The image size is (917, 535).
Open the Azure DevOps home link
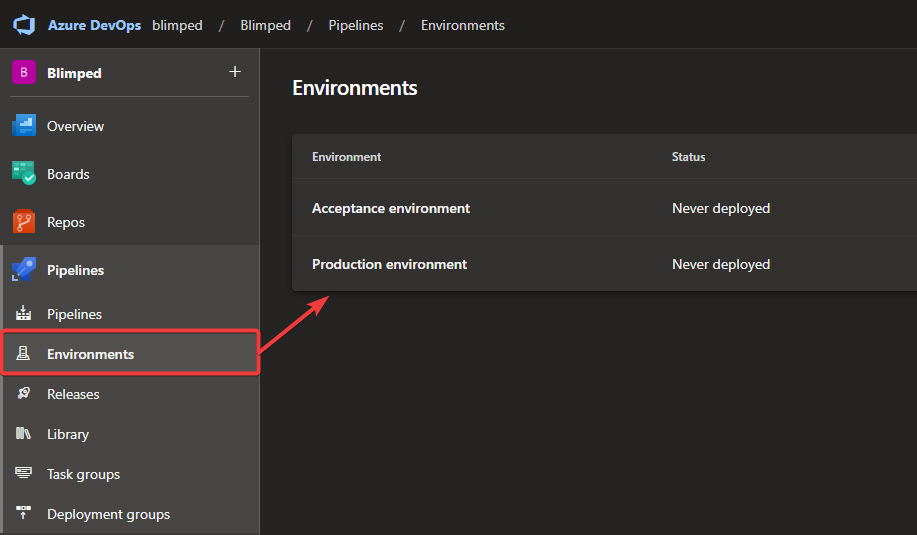tap(94, 25)
